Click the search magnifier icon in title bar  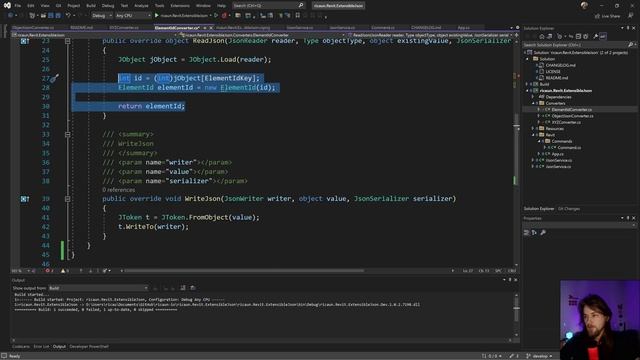tap(301, 6)
